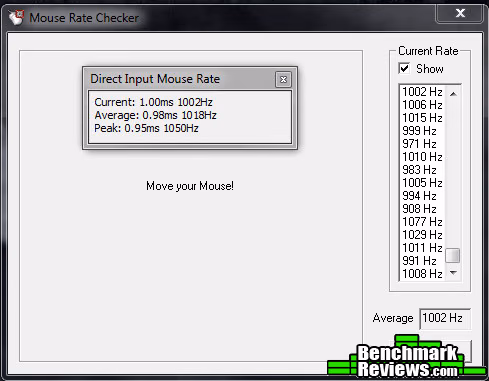Click the Mouse Rate Checker app icon
The image size is (489, 381).
pyautogui.click(x=16, y=17)
